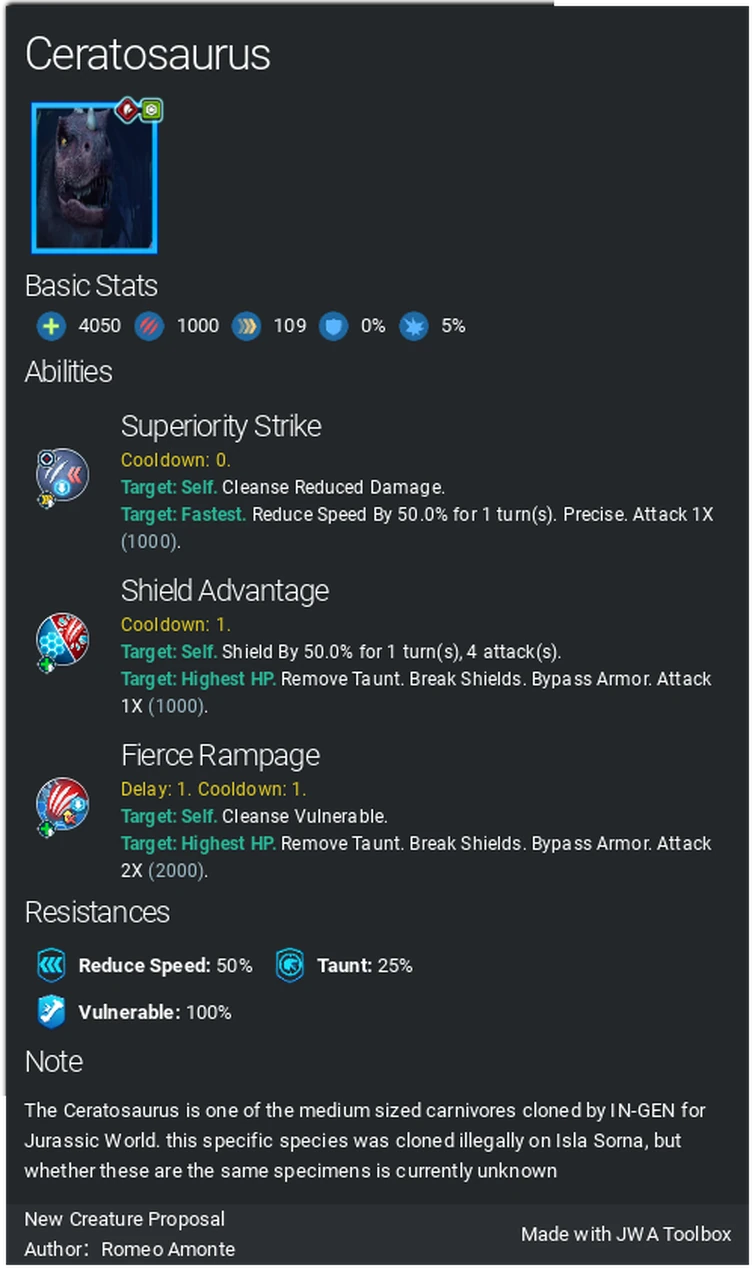Click the Fierce Rampage ability icon
This screenshot has height=1271, width=755.
pyautogui.click(x=61, y=804)
